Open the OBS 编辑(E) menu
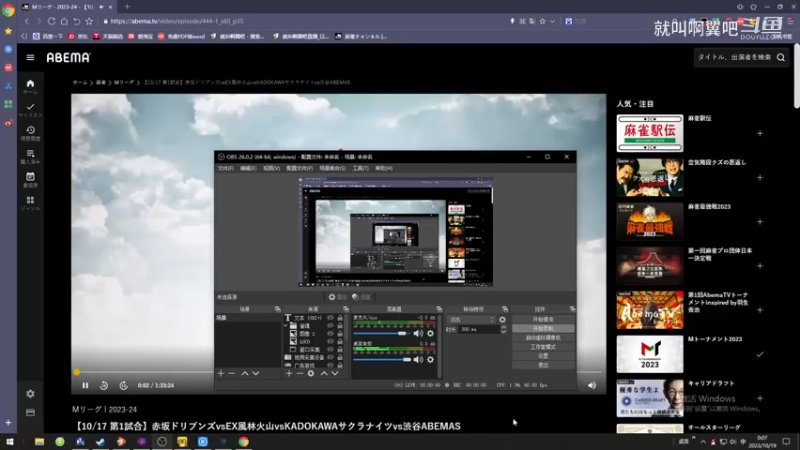This screenshot has height=450, width=800. coord(248,168)
